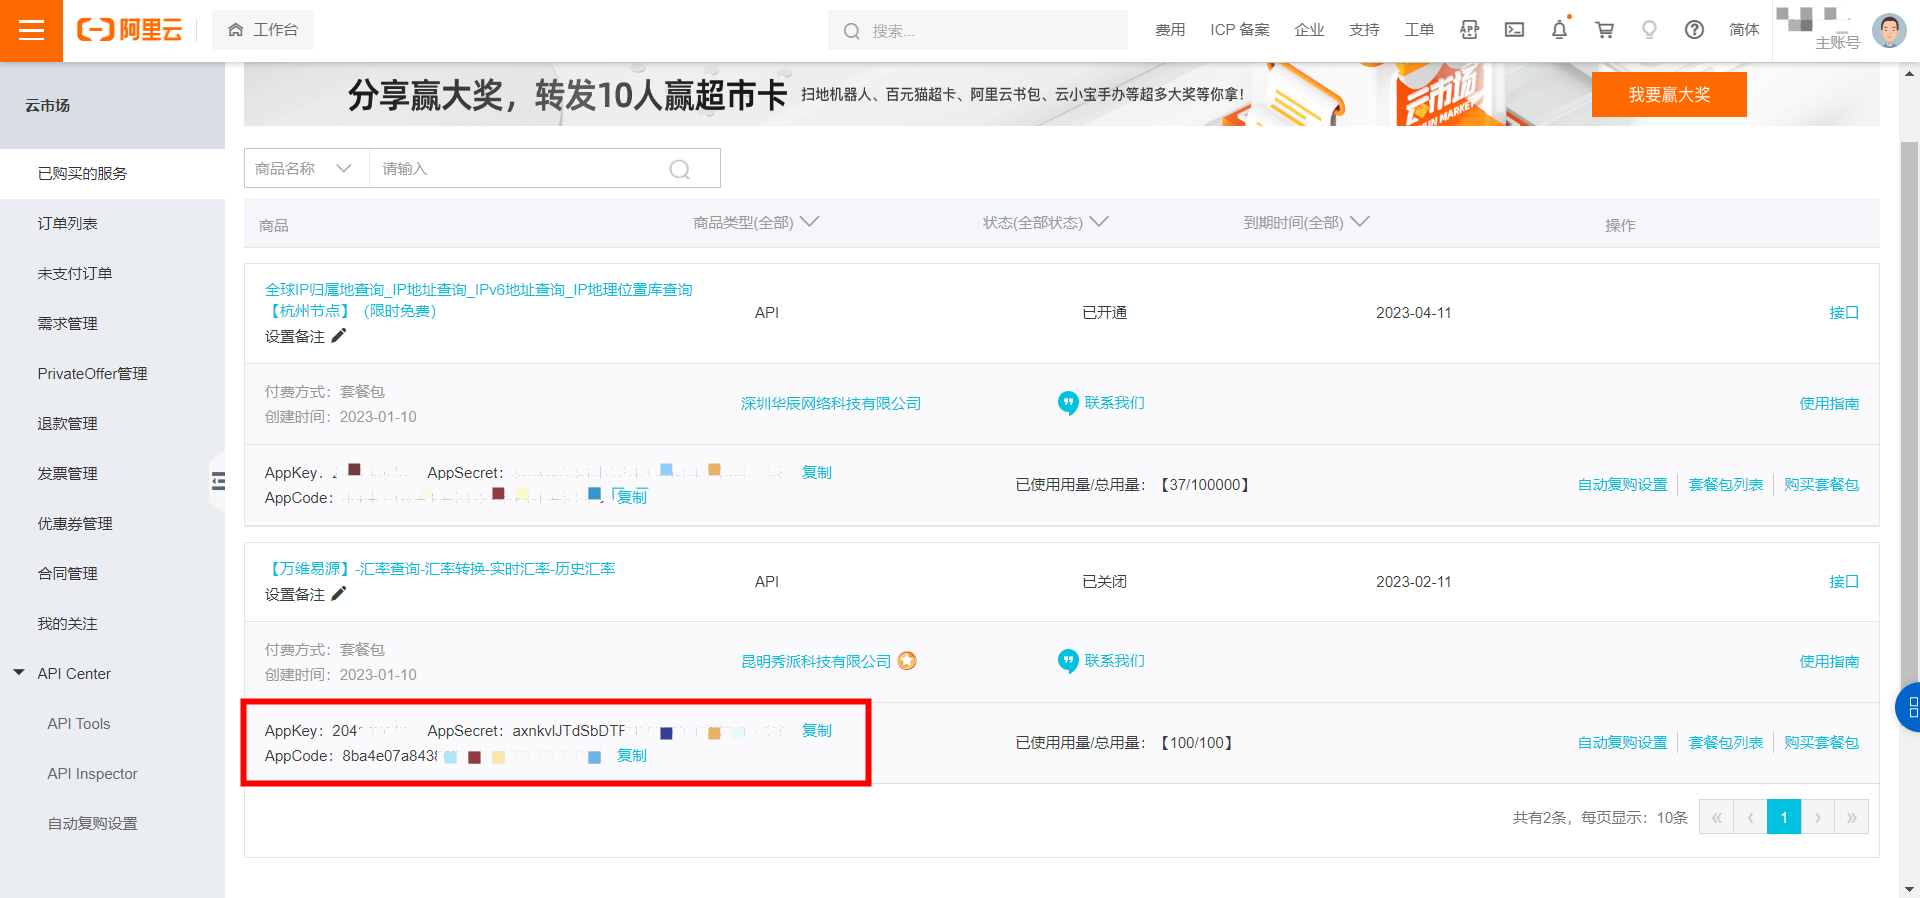
Task: Open 接口 for the IP query product
Action: [1844, 313]
